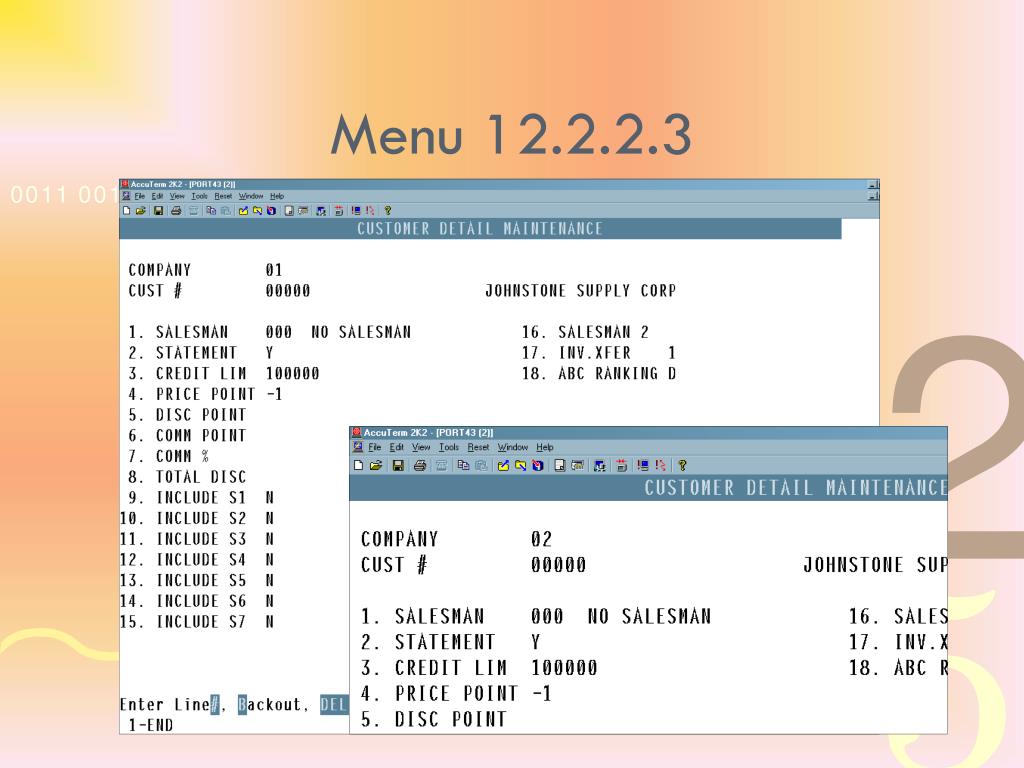Screen dimensions: 1024x768
Task: Open File menu in back Company 01 window
Action: click(140, 196)
